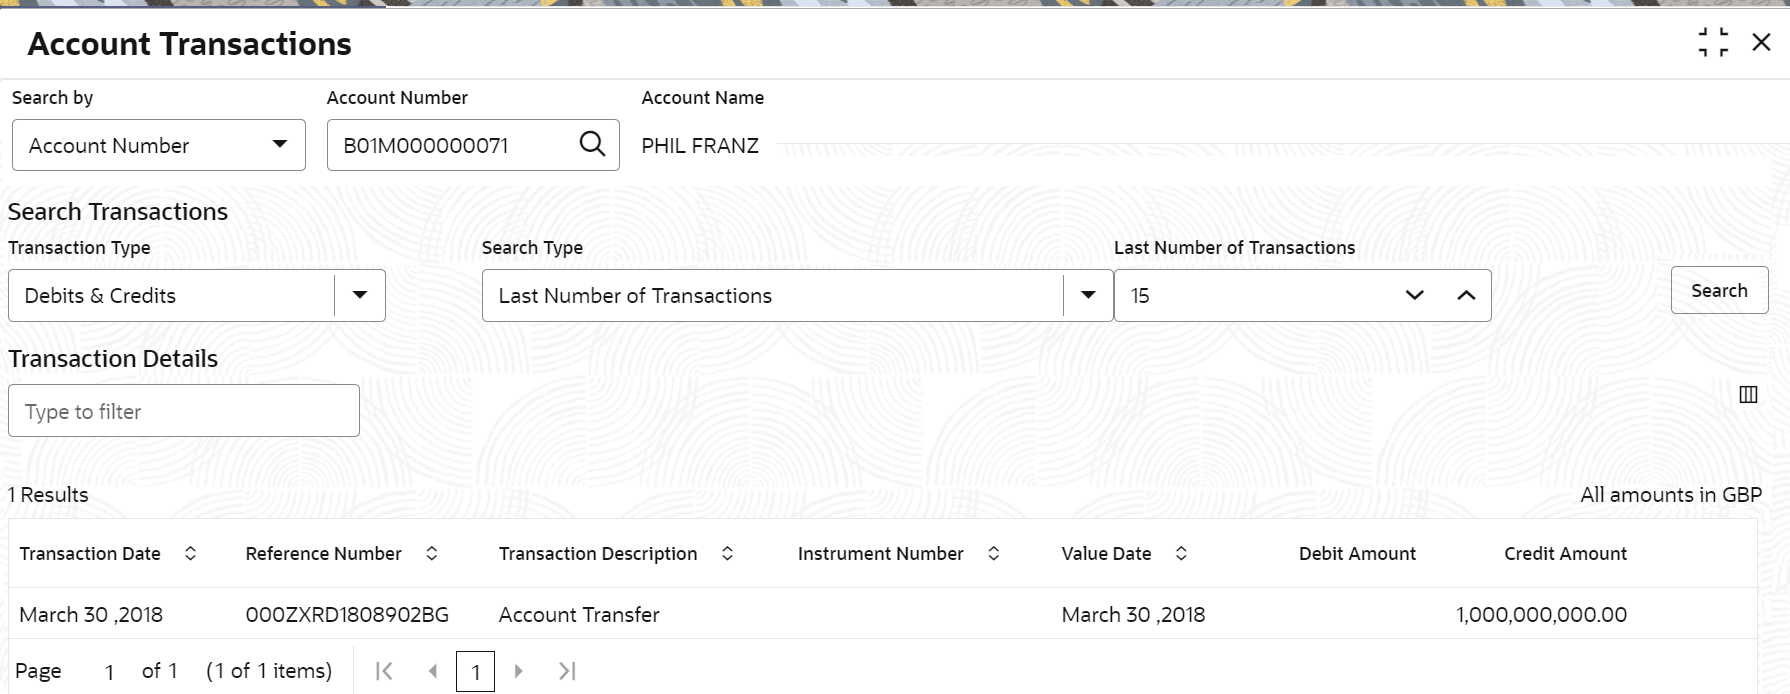Image resolution: width=1790 pixels, height=694 pixels.
Task: Go to the first page icon
Action: click(x=384, y=671)
